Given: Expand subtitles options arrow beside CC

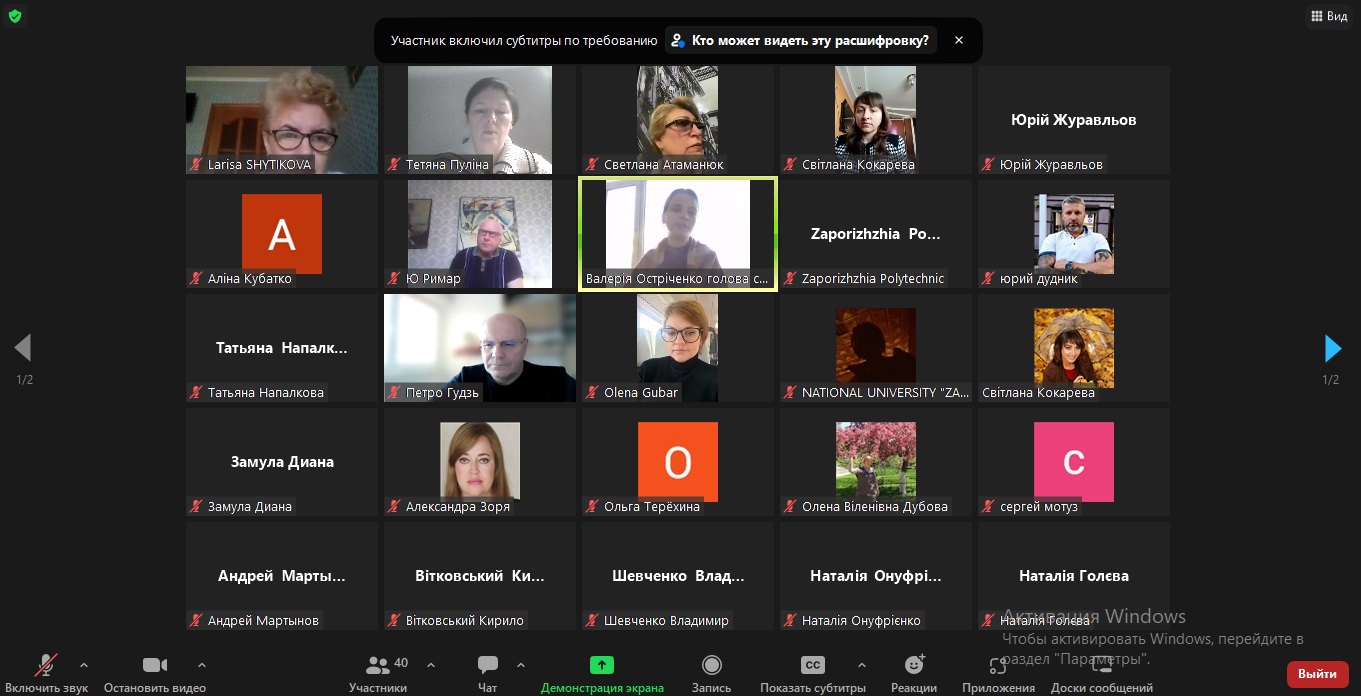Looking at the screenshot, I should (861, 664).
